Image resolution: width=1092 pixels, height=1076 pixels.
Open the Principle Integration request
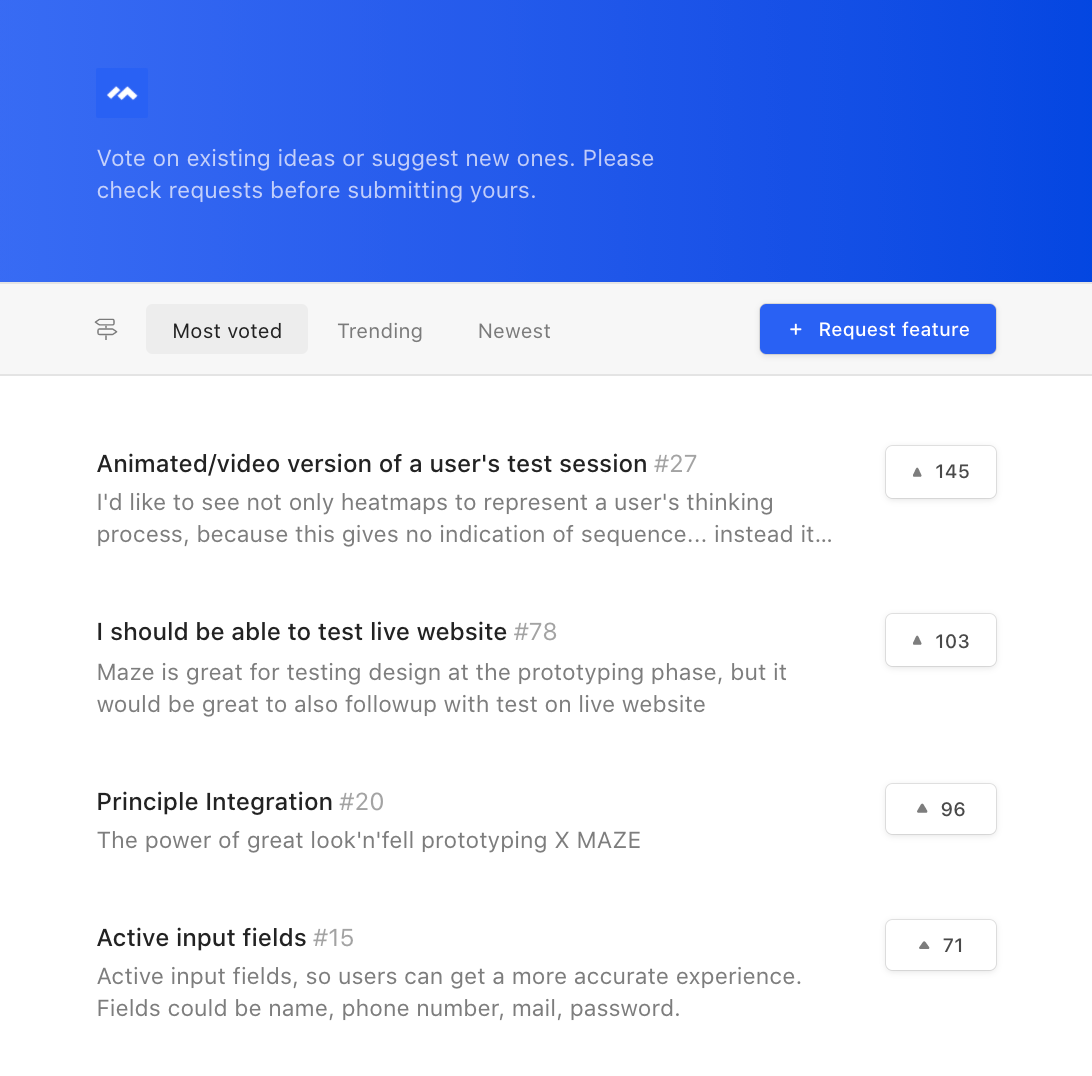pyautogui.click(x=214, y=802)
